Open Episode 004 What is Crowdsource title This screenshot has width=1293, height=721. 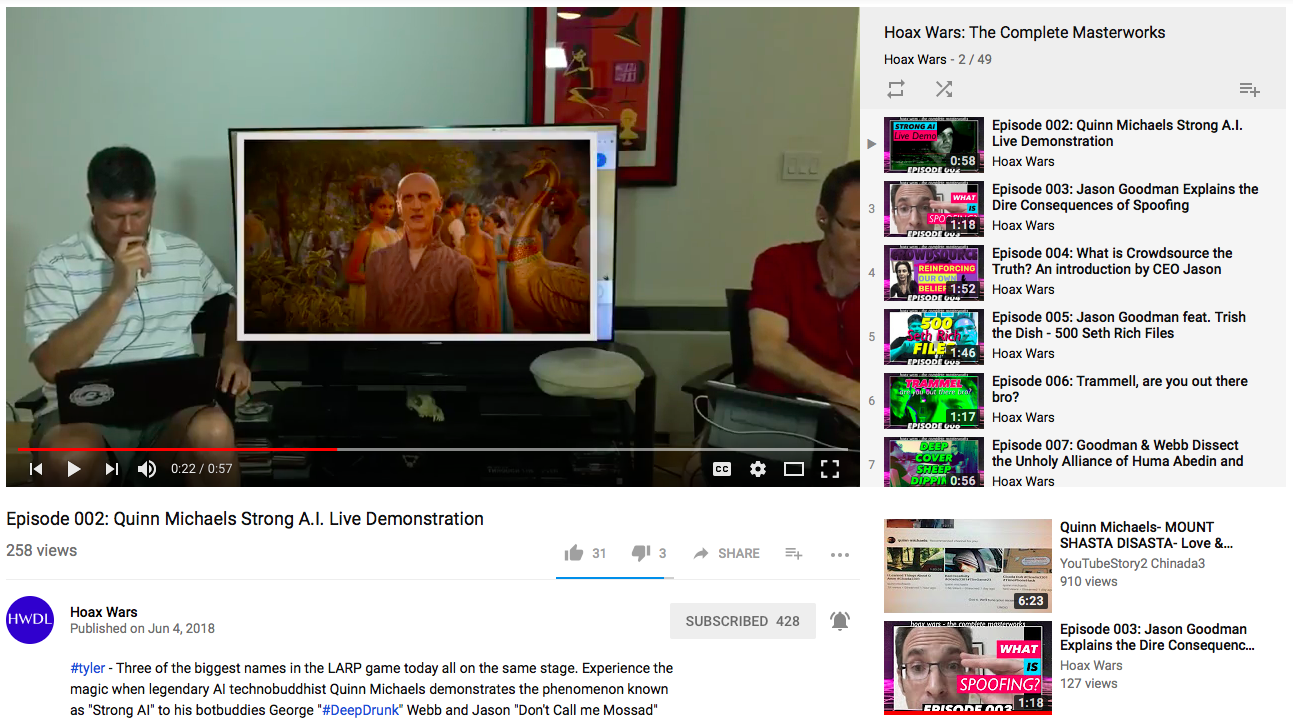pos(1112,261)
